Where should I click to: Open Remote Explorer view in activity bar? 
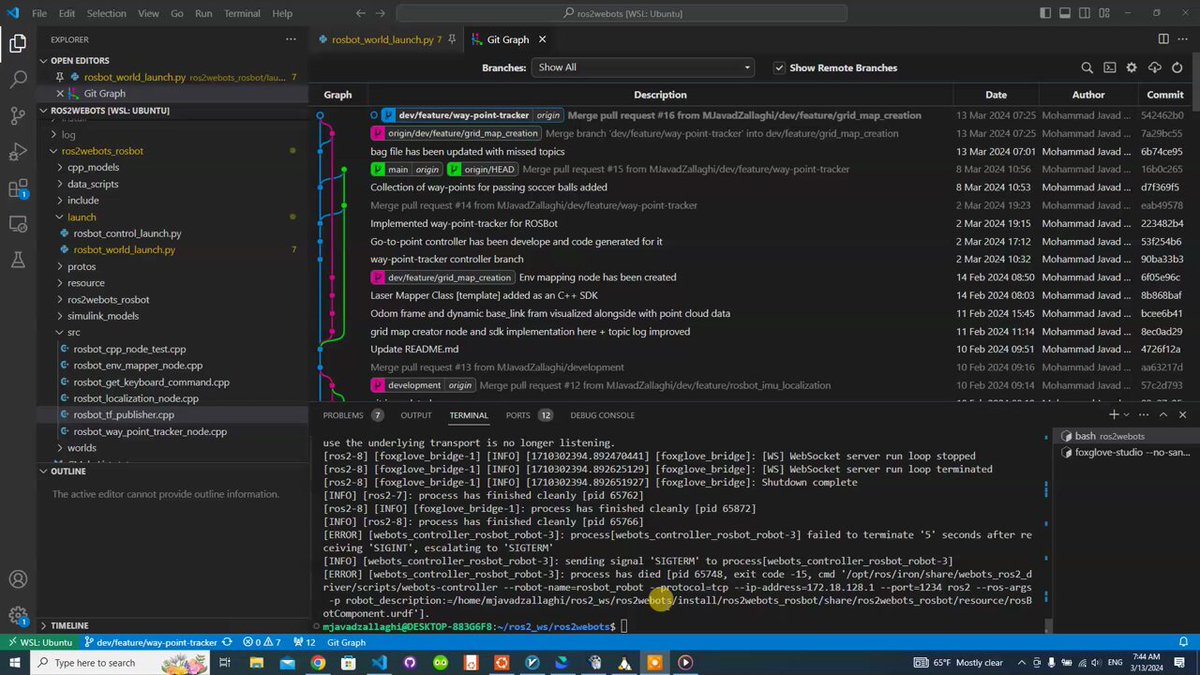(x=18, y=224)
